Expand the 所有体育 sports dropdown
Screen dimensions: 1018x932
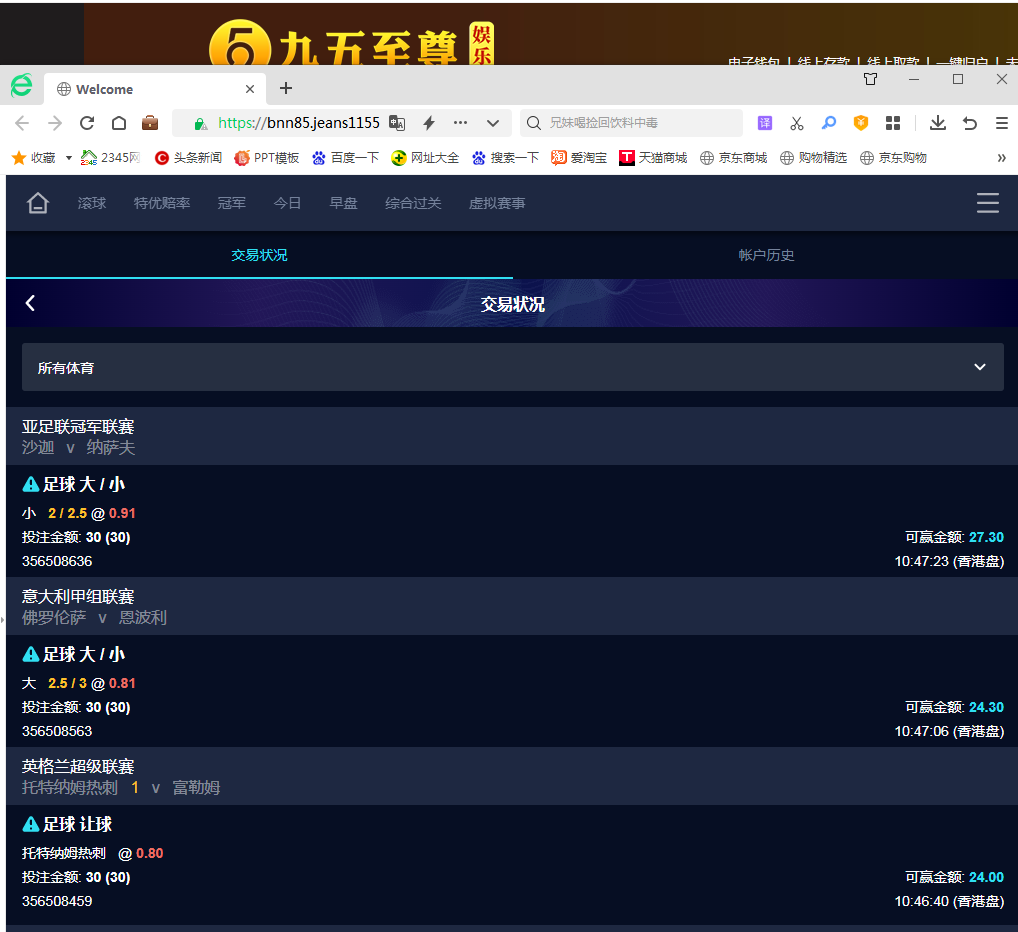513,367
